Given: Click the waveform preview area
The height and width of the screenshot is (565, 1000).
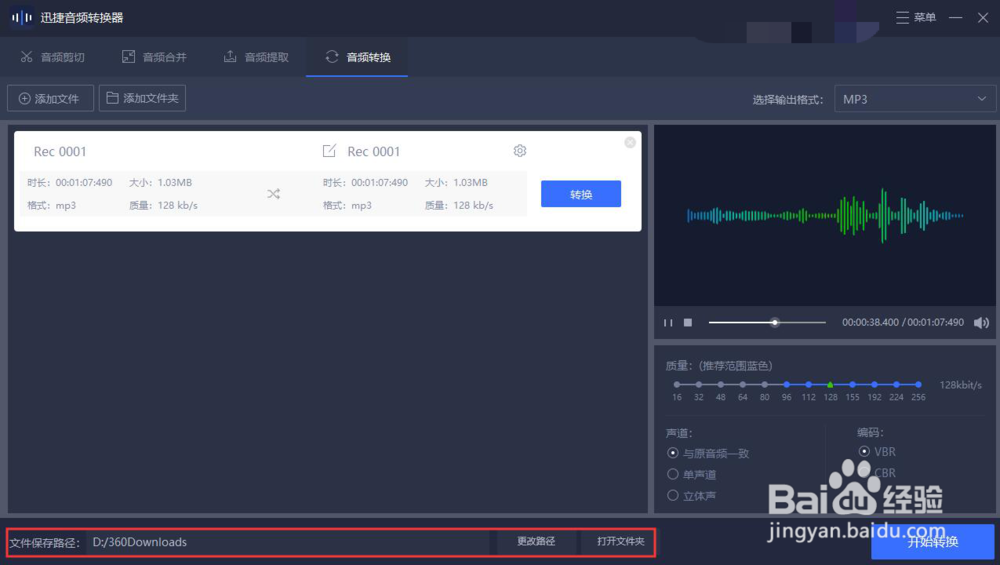Looking at the screenshot, I should 825,216.
